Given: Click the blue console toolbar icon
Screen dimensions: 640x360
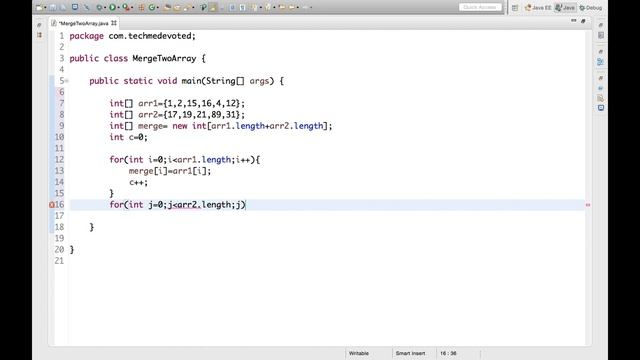Looking at the screenshot, I should pyautogui.click(x=75, y=7).
